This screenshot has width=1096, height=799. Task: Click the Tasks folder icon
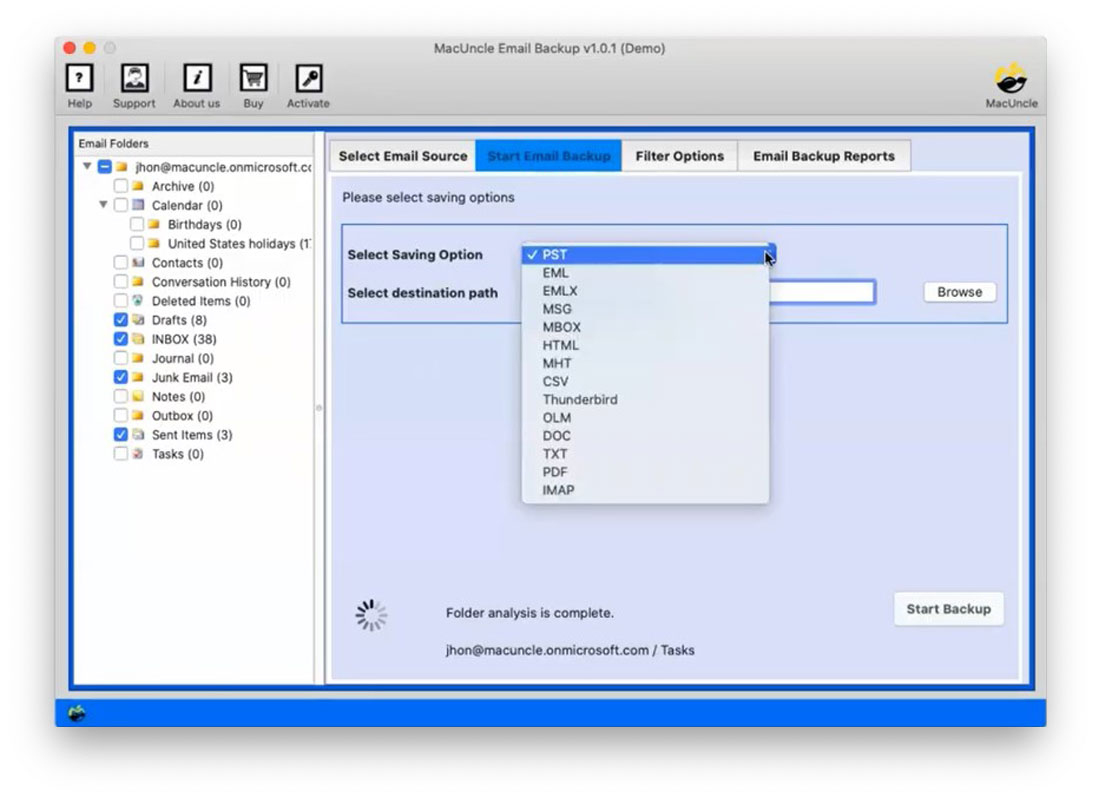tap(138, 454)
